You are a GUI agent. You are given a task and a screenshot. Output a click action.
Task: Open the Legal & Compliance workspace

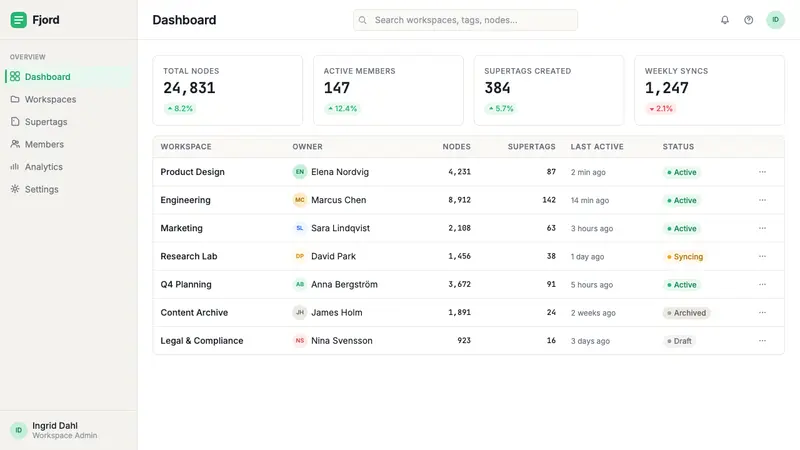click(x=202, y=340)
